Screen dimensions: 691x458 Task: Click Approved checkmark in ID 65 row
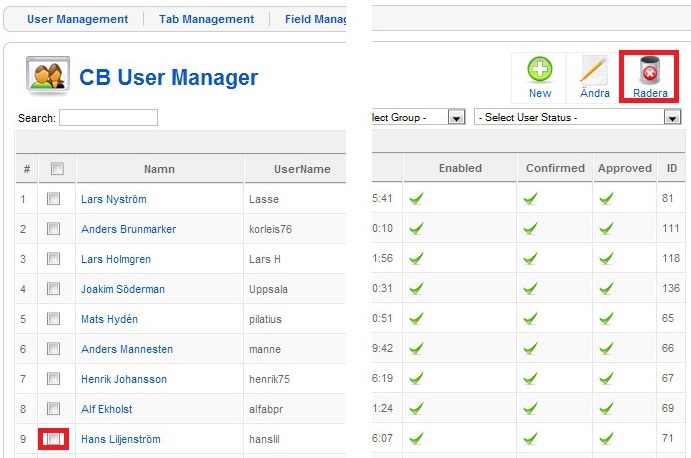coord(607,318)
